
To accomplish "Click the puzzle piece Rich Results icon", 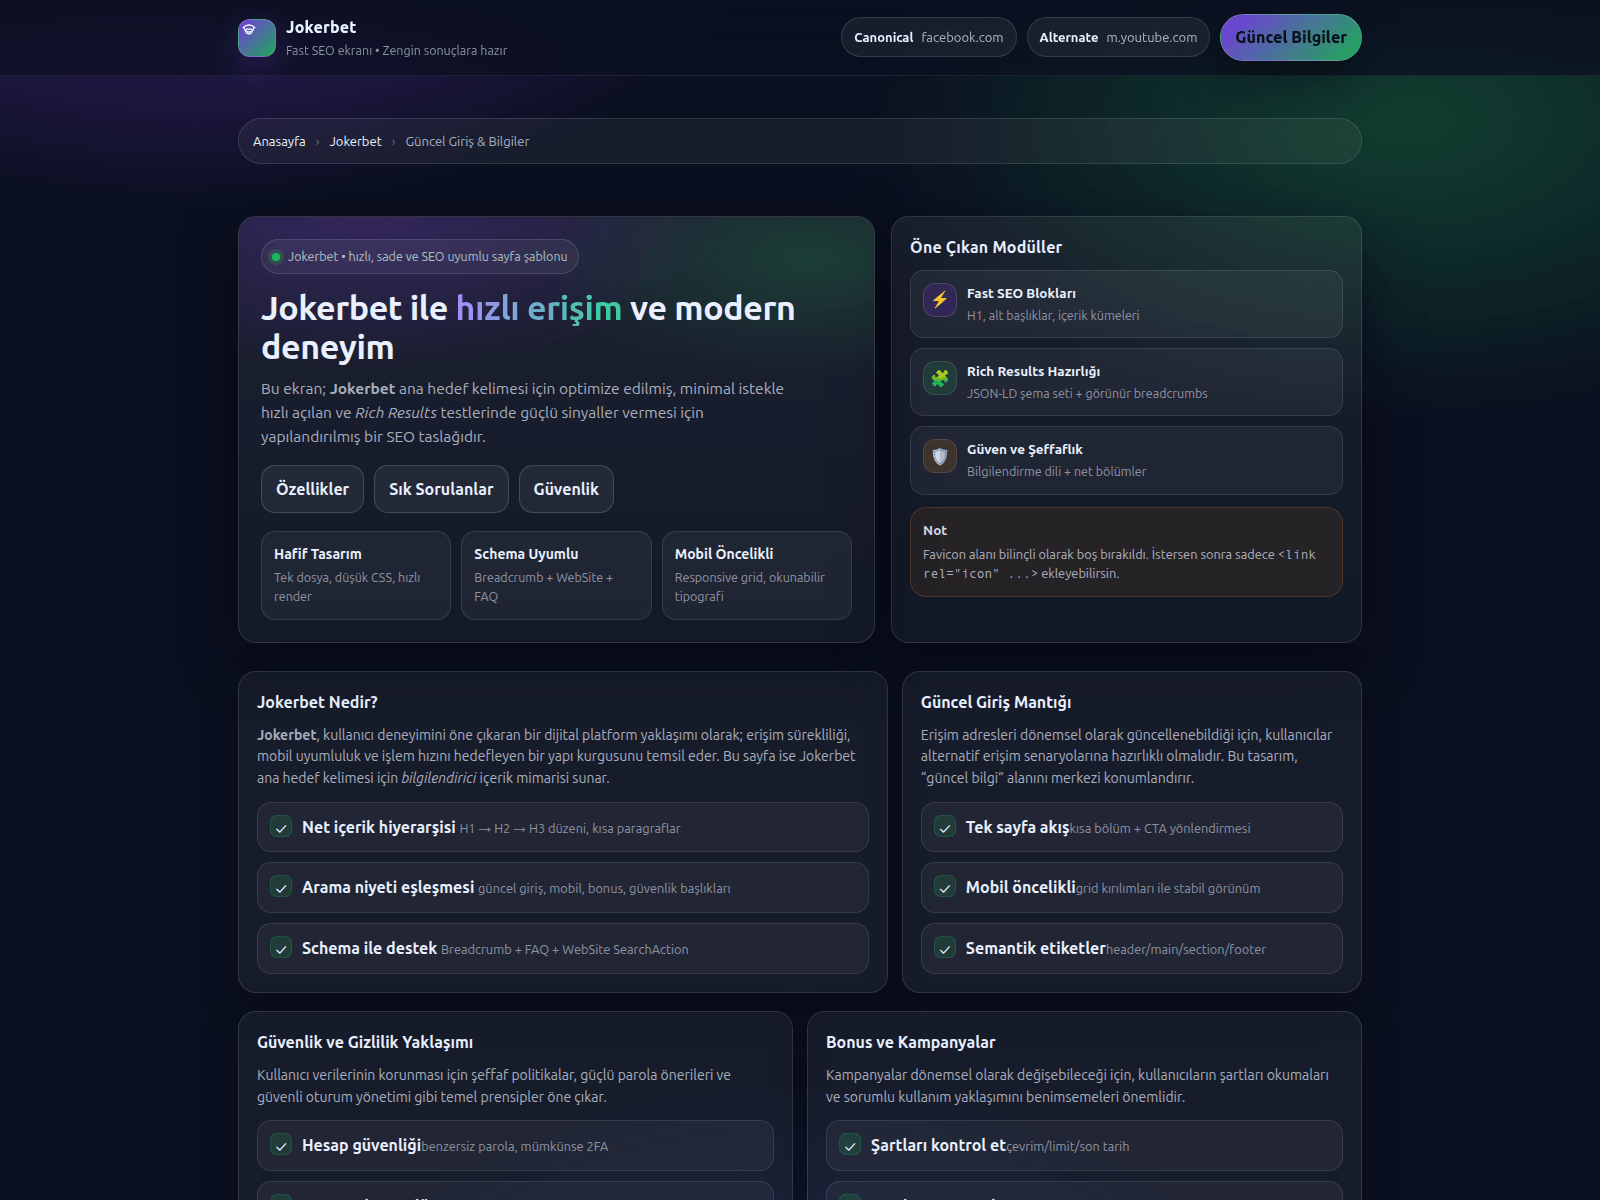I will click(x=940, y=378).
